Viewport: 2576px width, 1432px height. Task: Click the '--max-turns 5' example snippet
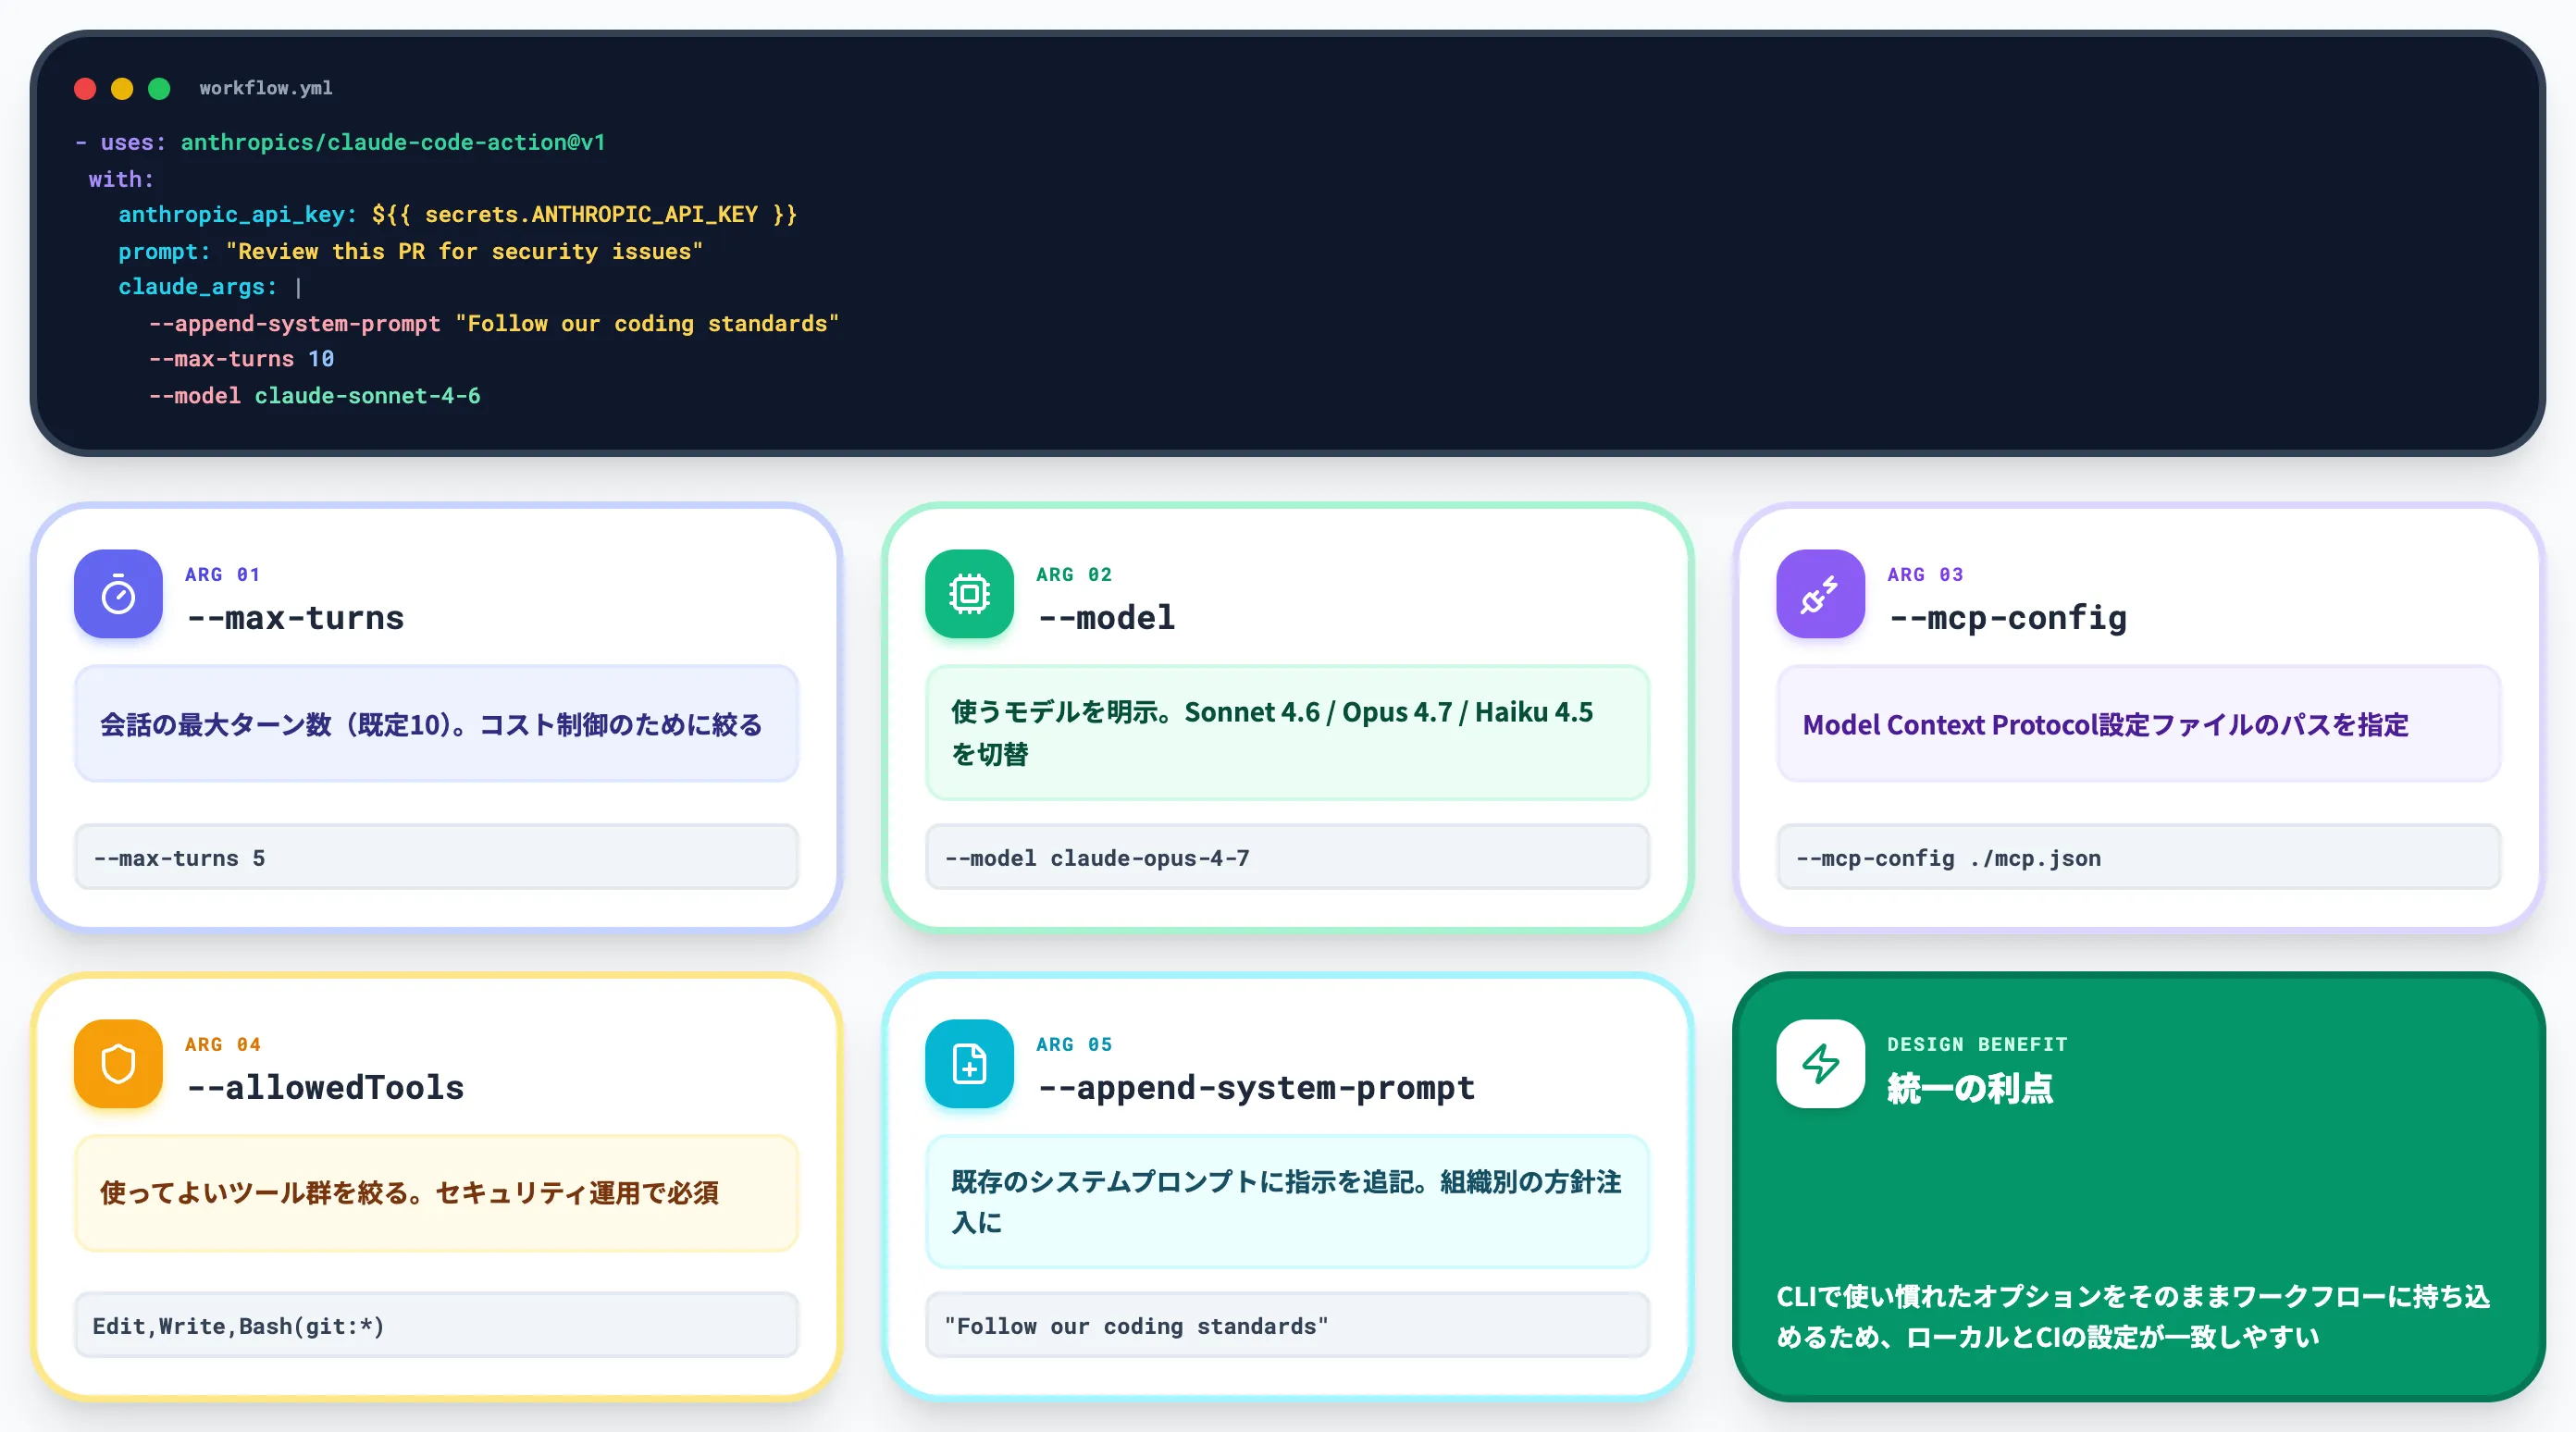(436, 858)
